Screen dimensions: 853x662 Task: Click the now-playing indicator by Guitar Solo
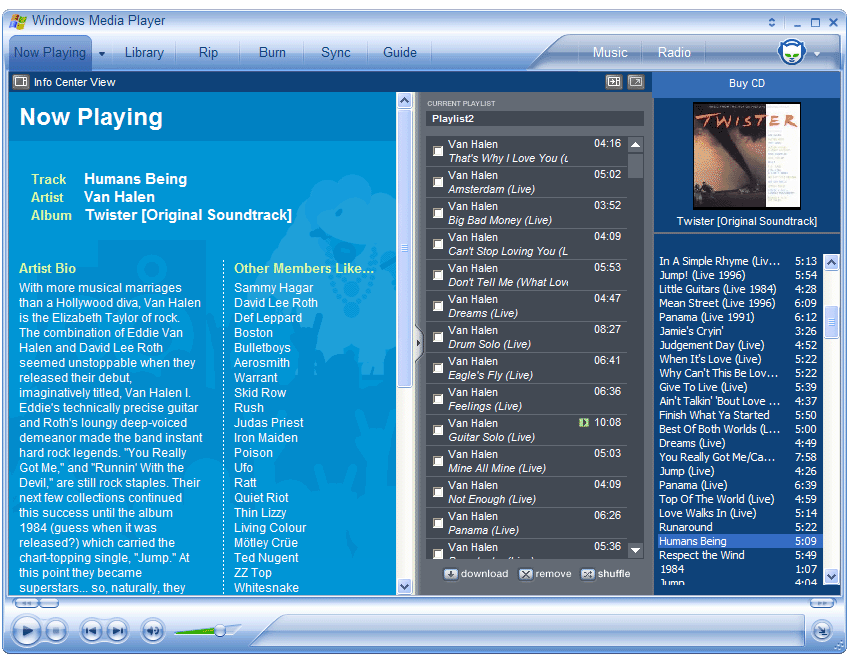(x=584, y=423)
